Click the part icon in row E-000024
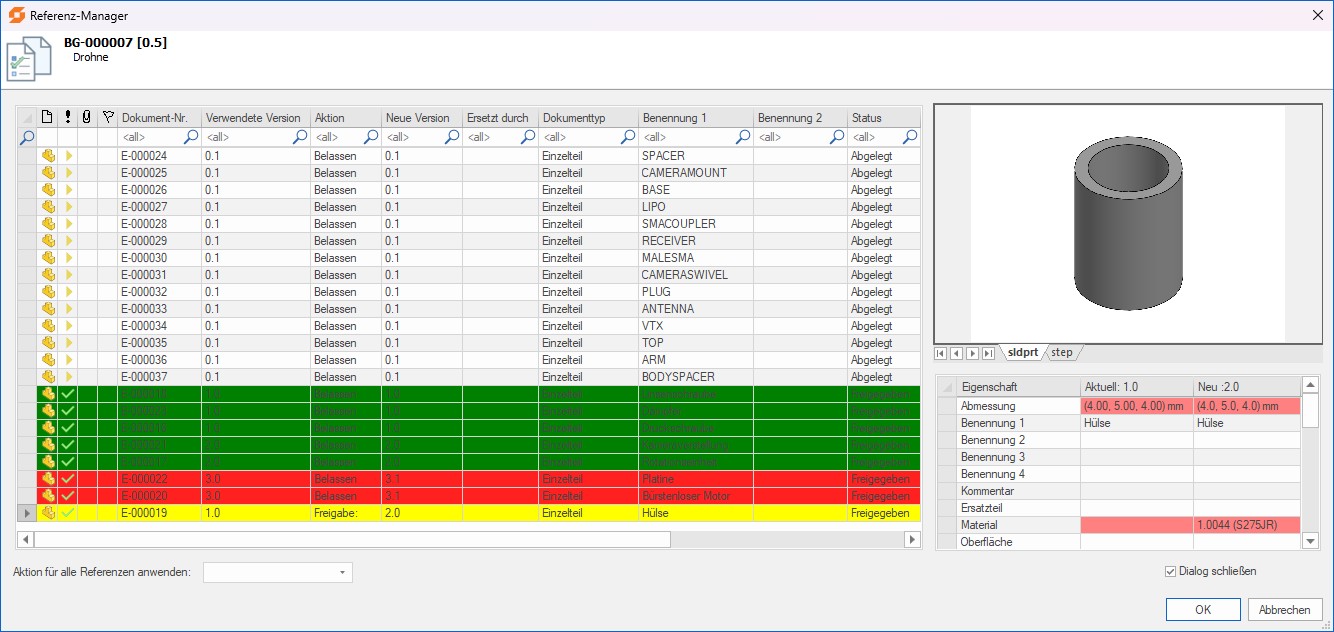Viewport: 1334px width, 632px height. point(47,156)
